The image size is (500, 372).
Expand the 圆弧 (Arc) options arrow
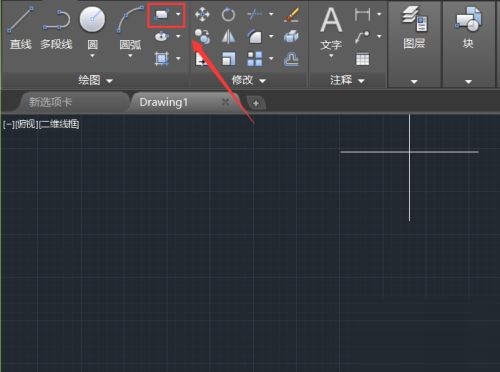tap(130, 56)
